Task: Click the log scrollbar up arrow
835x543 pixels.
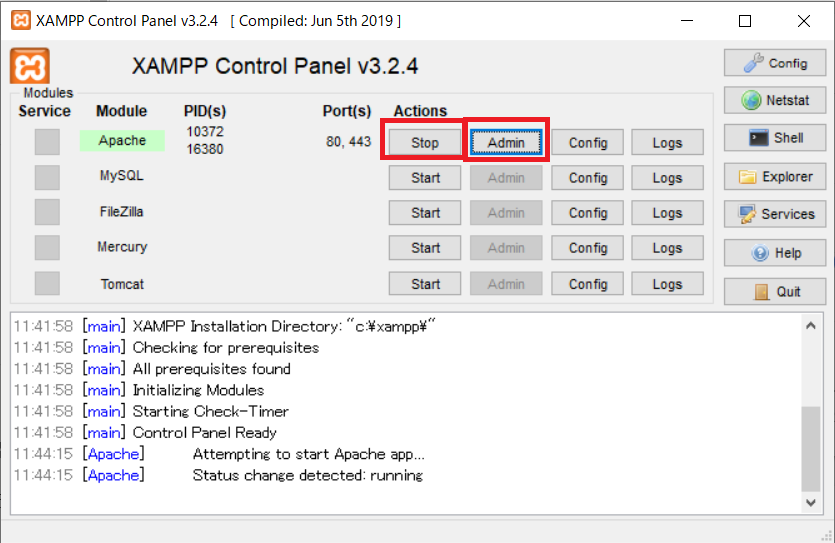Action: point(811,325)
